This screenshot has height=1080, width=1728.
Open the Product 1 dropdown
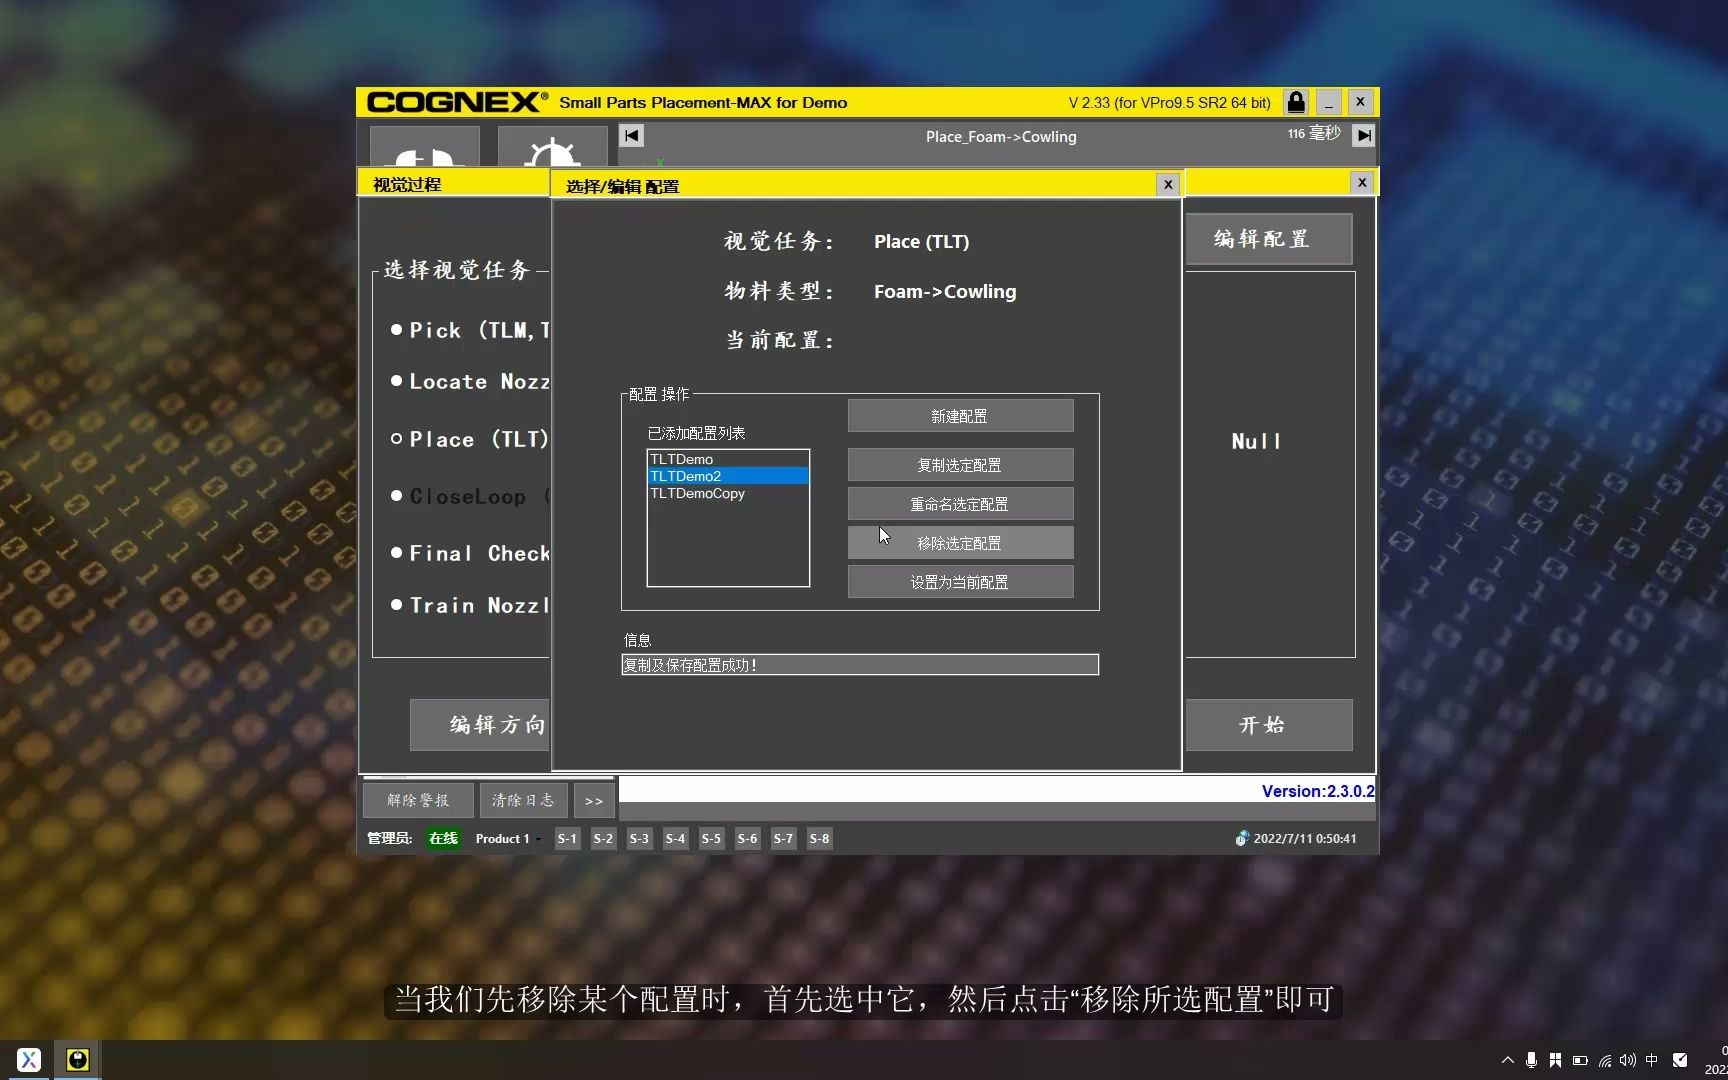[x=506, y=839]
